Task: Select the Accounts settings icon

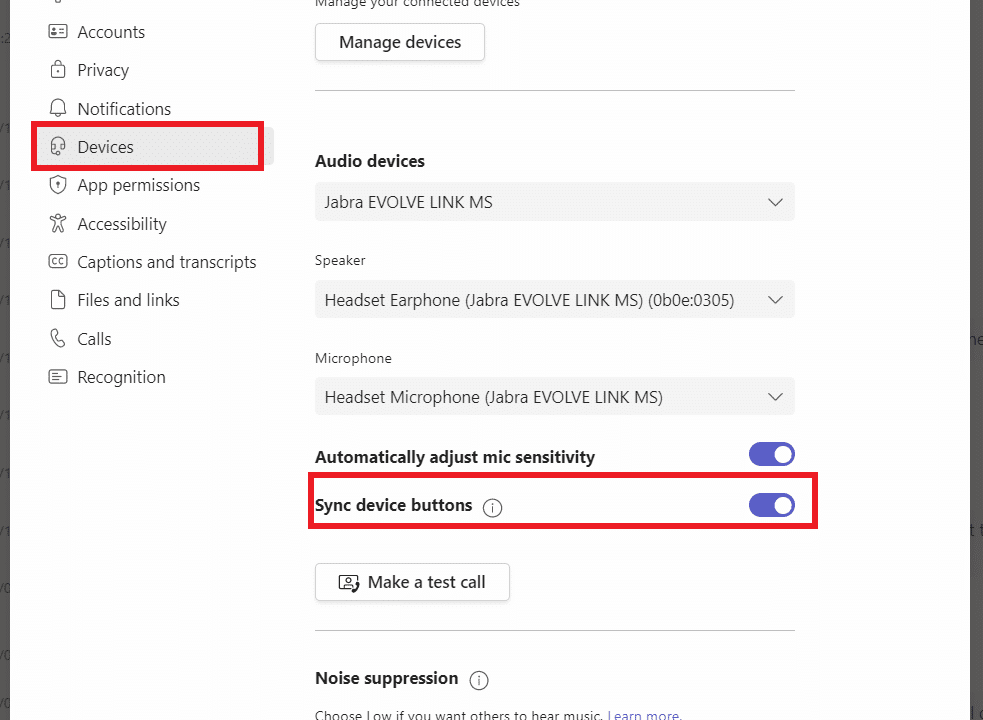Action: pyautogui.click(x=57, y=31)
